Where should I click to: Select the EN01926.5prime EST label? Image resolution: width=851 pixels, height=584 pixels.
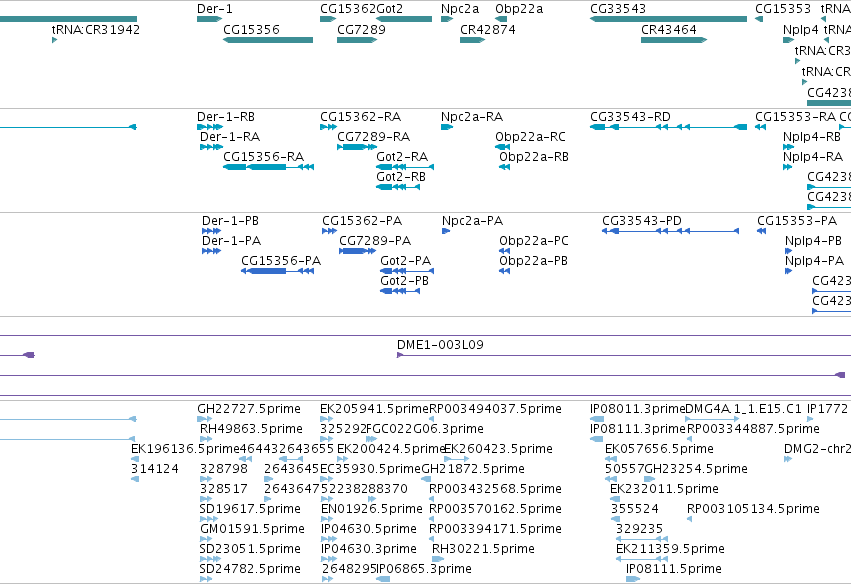372,509
